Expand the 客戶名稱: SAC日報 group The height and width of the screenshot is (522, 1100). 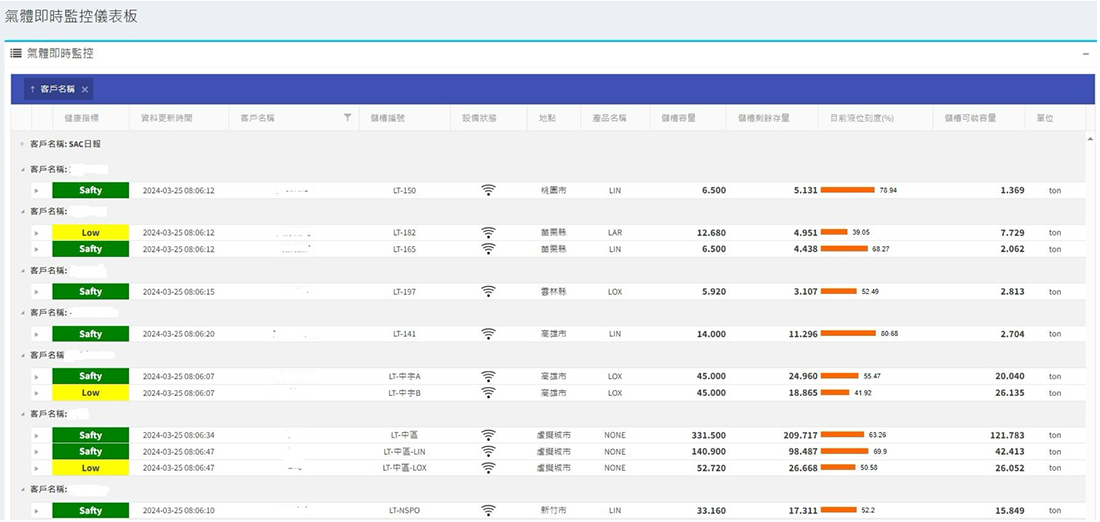[x=22, y=144]
